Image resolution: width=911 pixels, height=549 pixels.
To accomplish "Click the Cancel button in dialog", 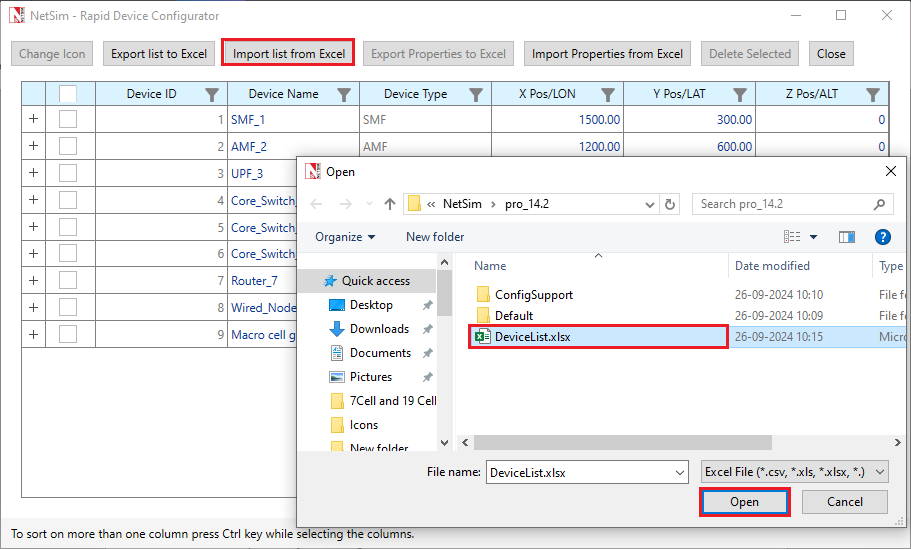I will 845,502.
